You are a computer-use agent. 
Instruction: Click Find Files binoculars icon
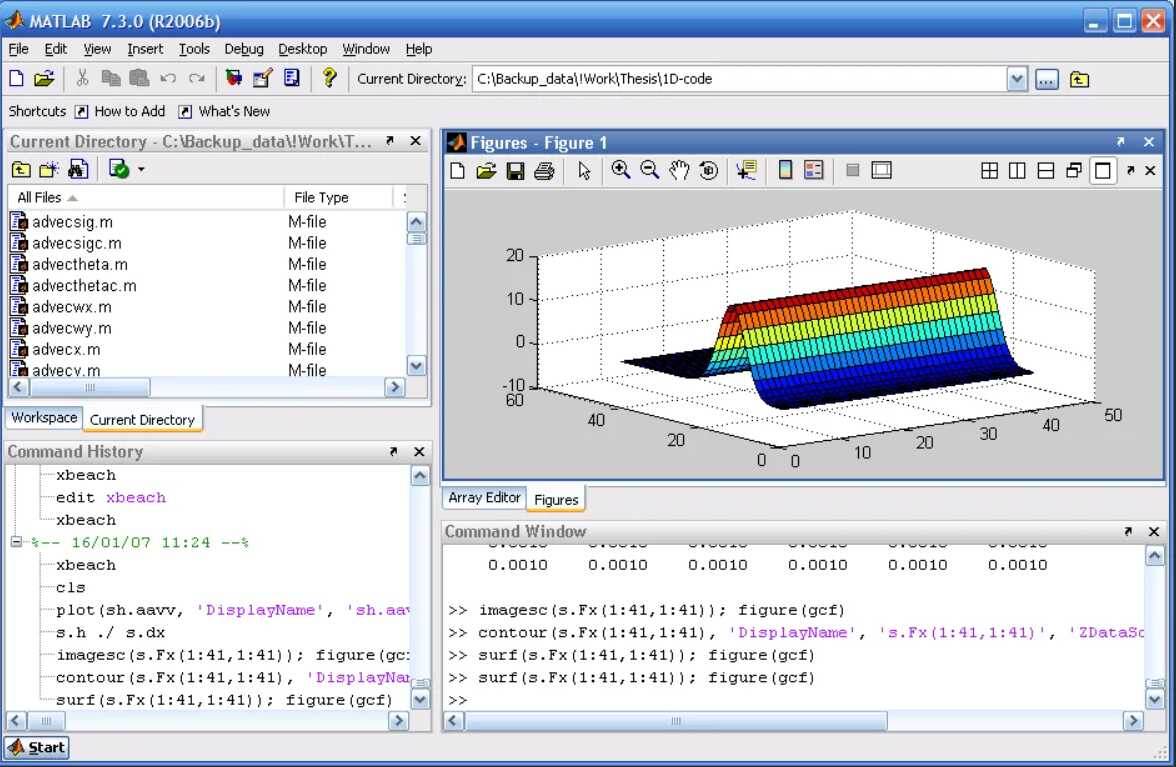point(78,169)
